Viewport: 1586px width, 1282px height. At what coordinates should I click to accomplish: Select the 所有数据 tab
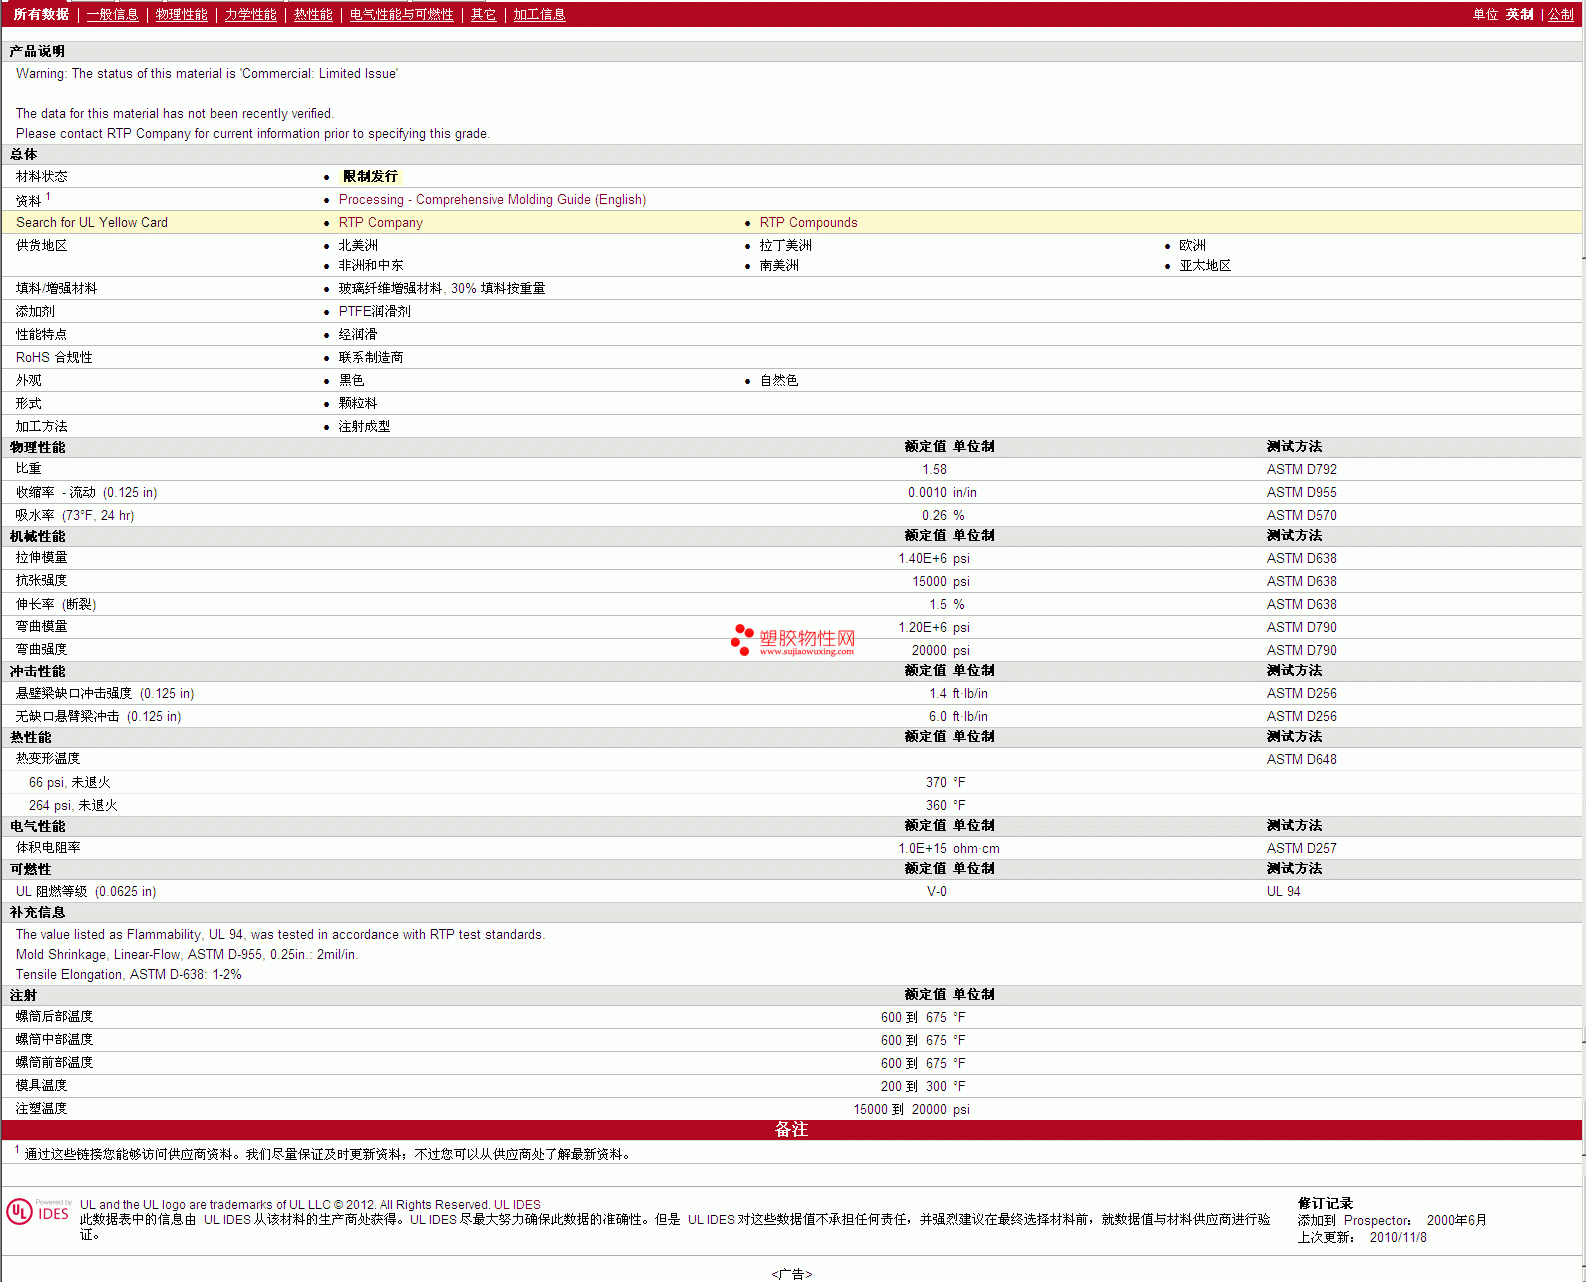41,15
